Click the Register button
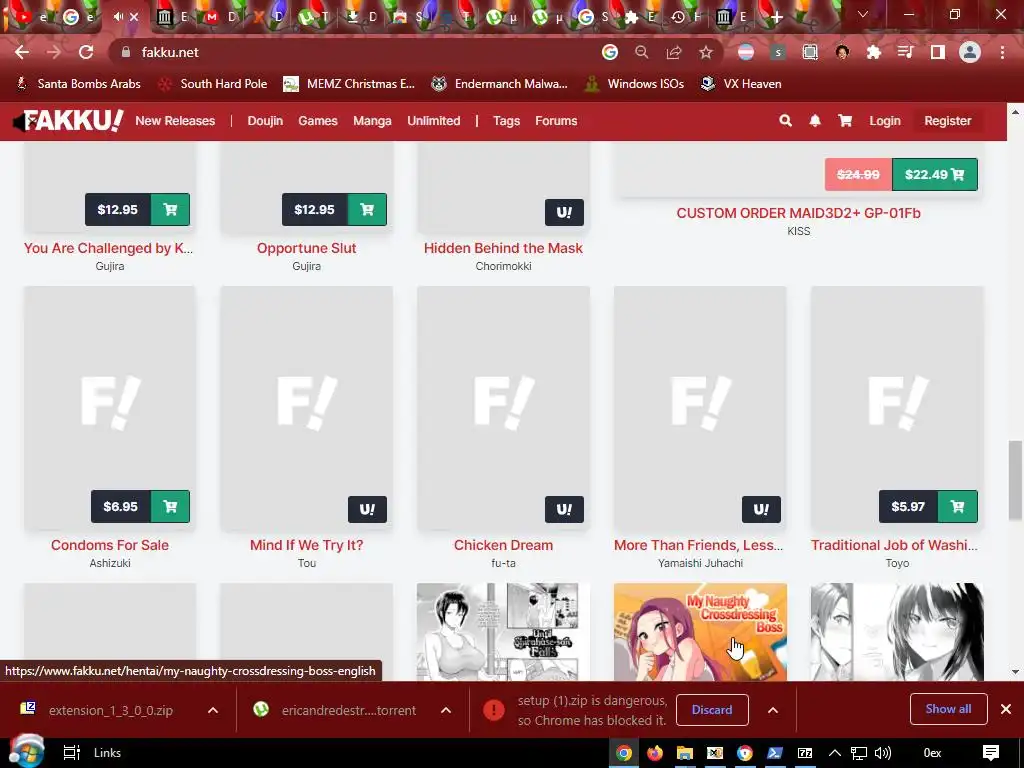This screenshot has width=1024, height=768. [948, 121]
